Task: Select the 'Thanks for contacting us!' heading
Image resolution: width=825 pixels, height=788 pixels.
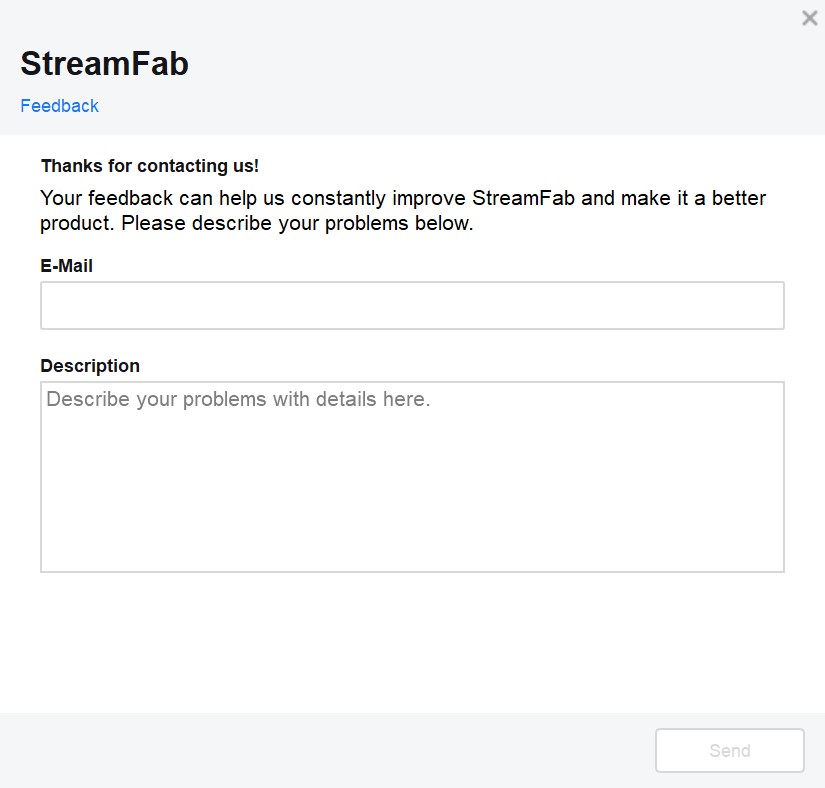Action: click(150, 166)
